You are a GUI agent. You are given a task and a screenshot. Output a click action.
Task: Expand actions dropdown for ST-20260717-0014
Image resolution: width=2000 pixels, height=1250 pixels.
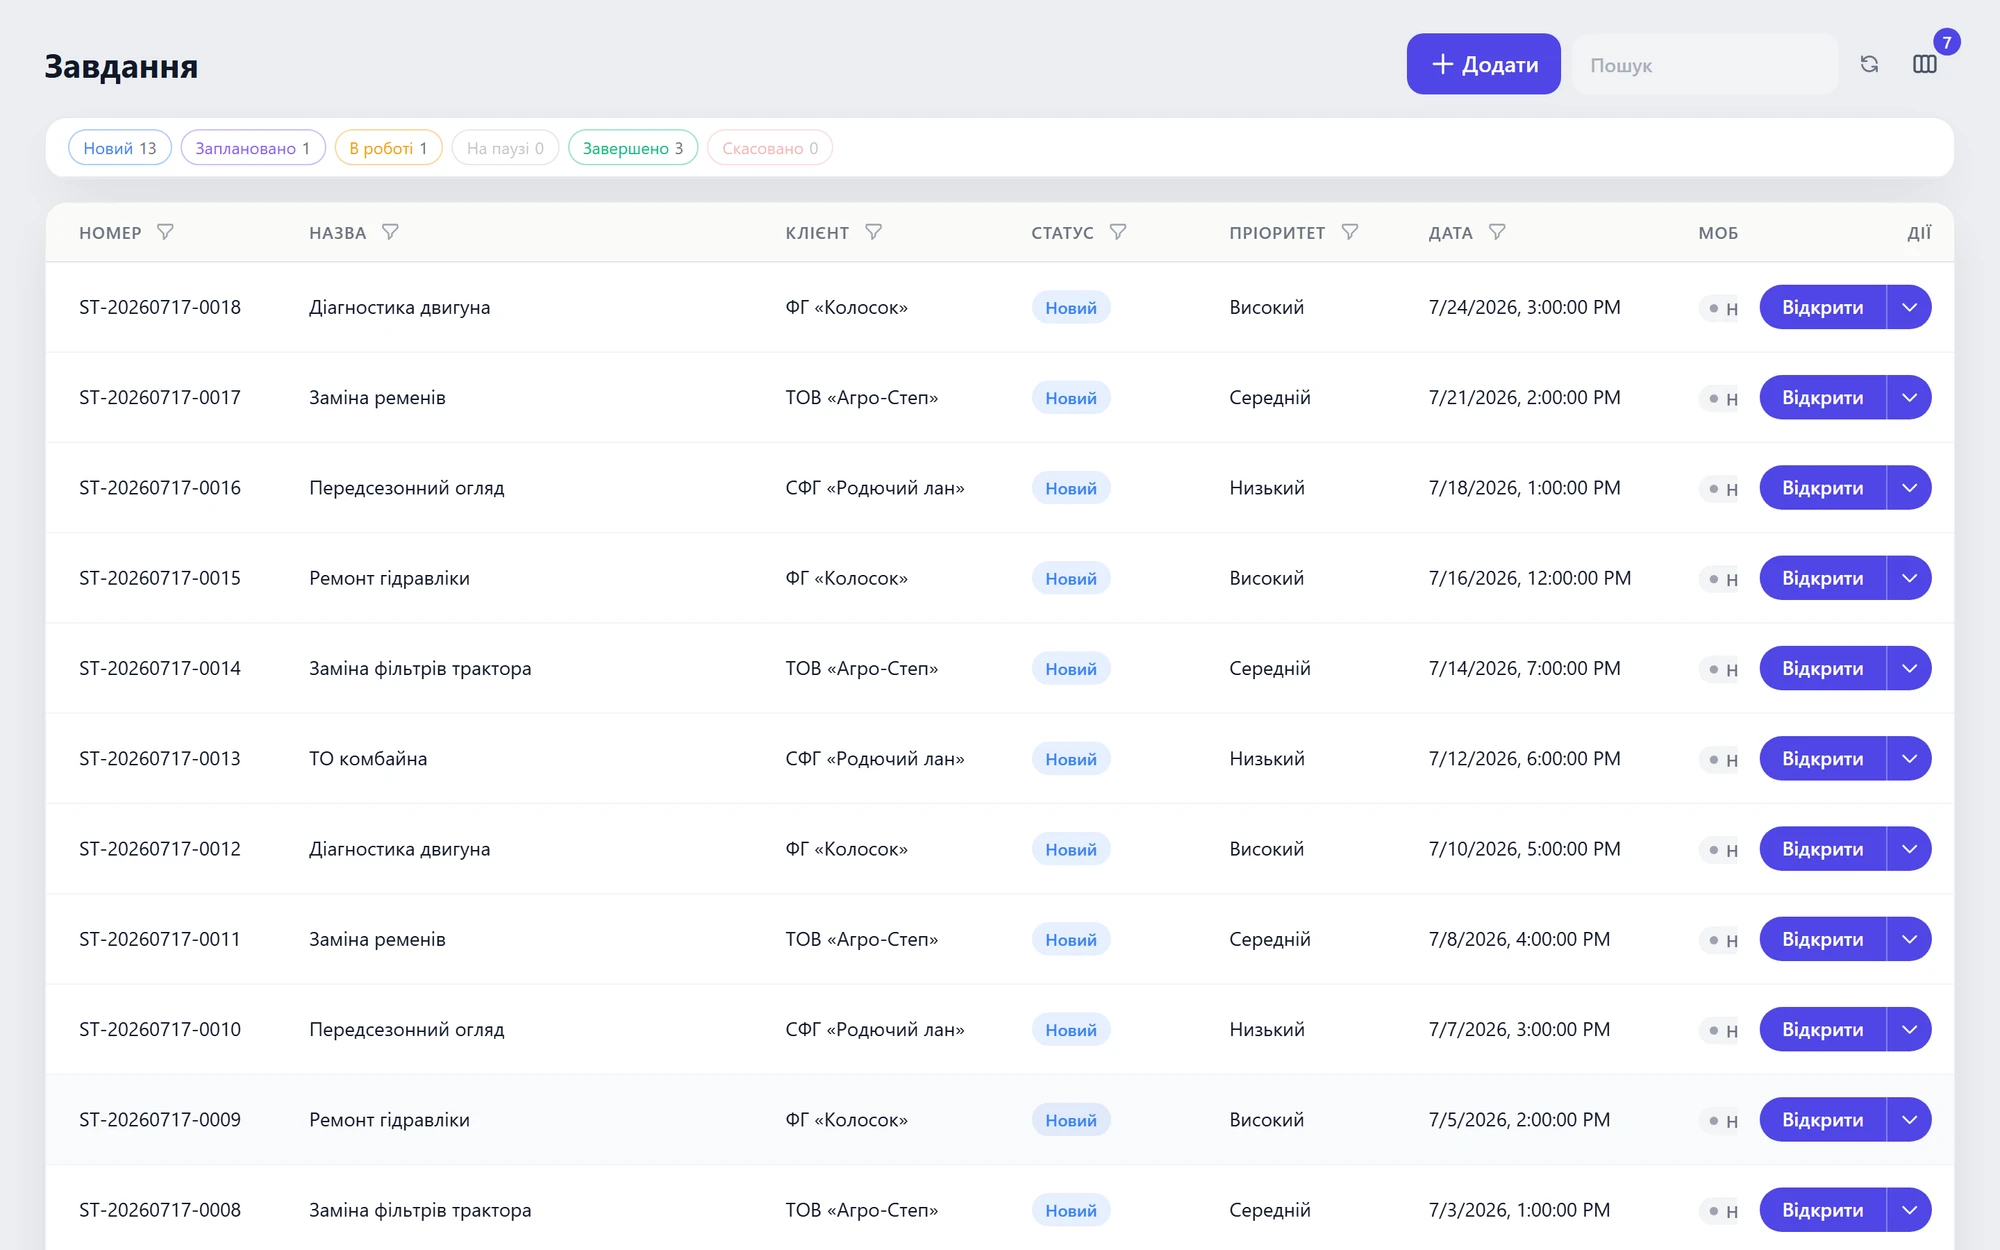click(x=1909, y=668)
